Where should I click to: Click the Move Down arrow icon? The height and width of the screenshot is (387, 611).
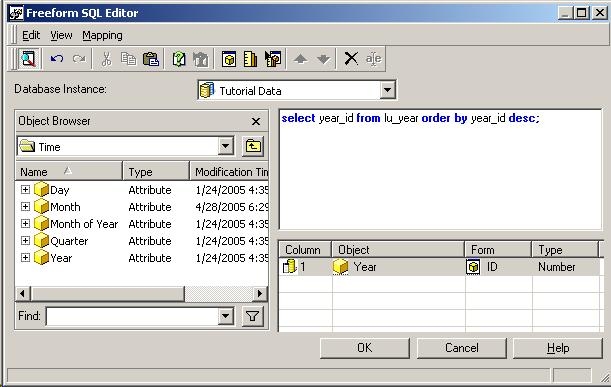[323, 59]
